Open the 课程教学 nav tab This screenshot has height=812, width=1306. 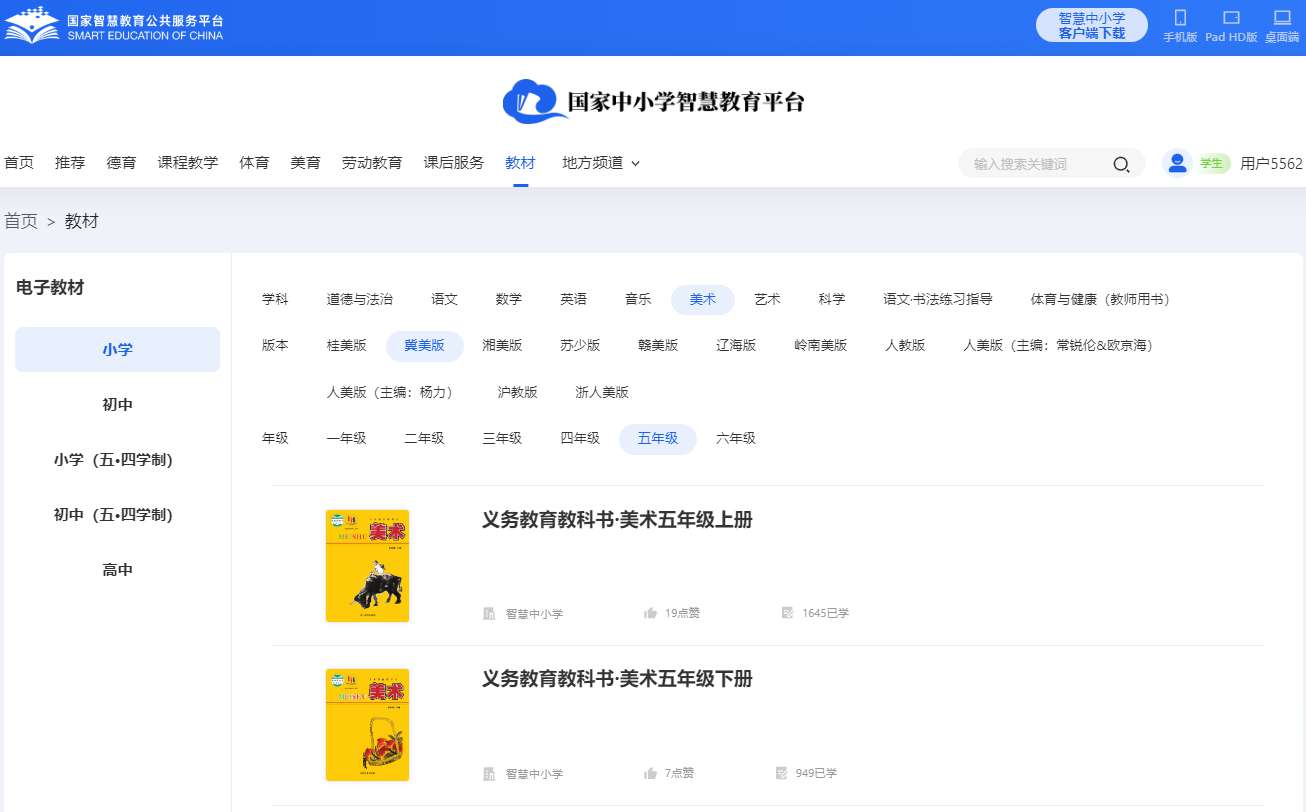pos(188,163)
